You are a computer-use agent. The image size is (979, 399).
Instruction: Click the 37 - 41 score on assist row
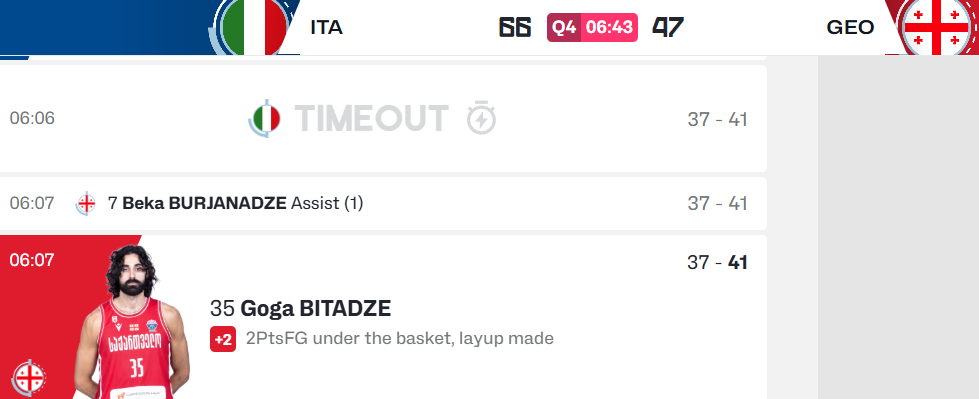tap(717, 204)
